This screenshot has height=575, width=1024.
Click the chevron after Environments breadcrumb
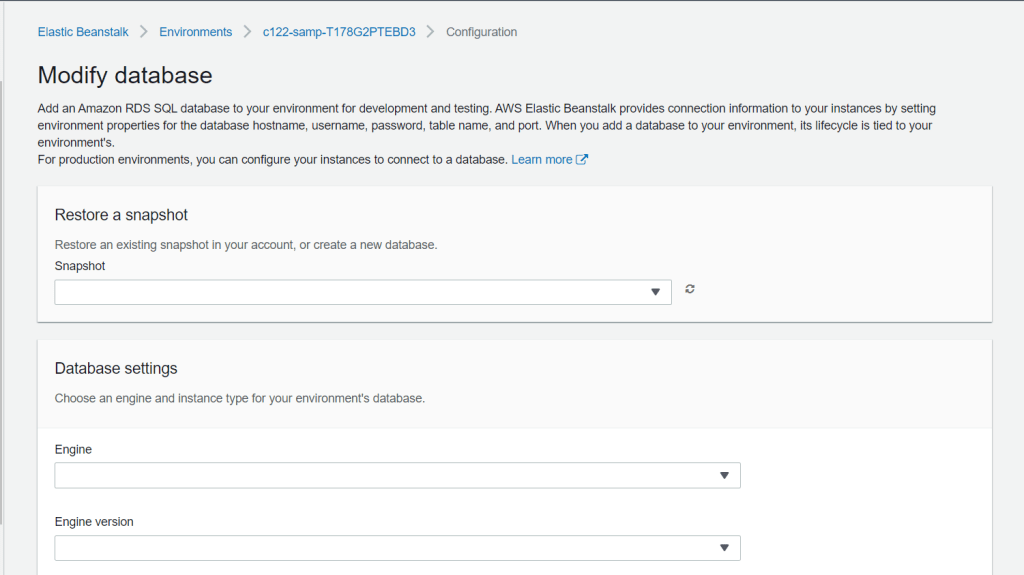coord(247,32)
